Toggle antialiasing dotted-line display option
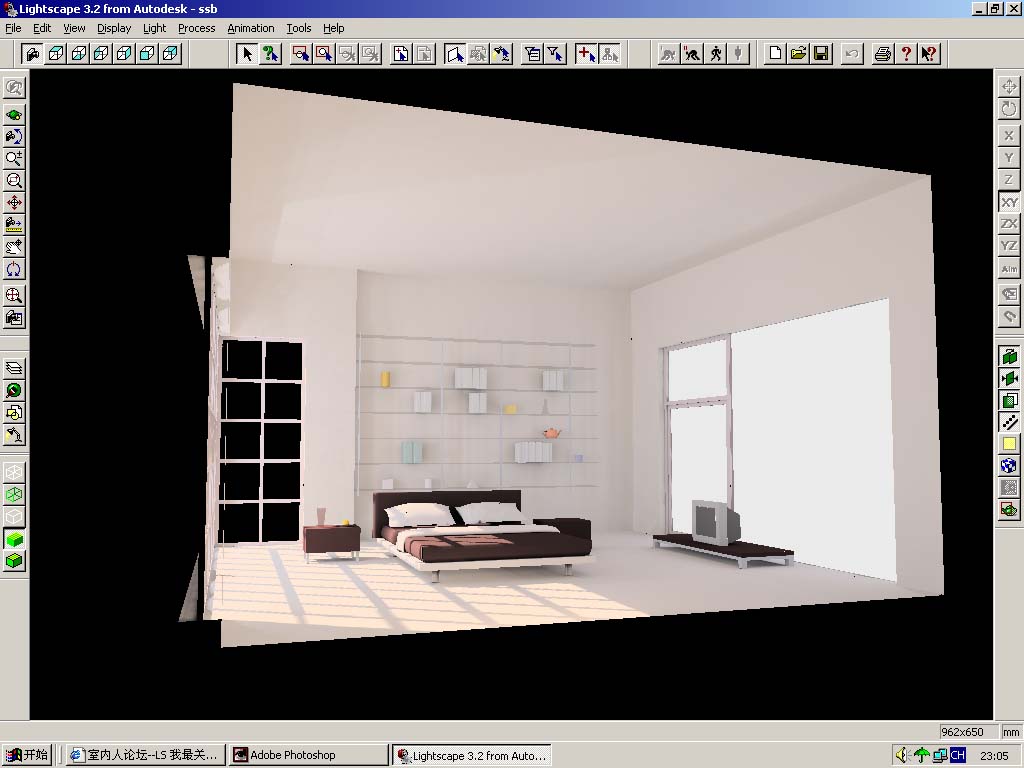 click(1009, 422)
